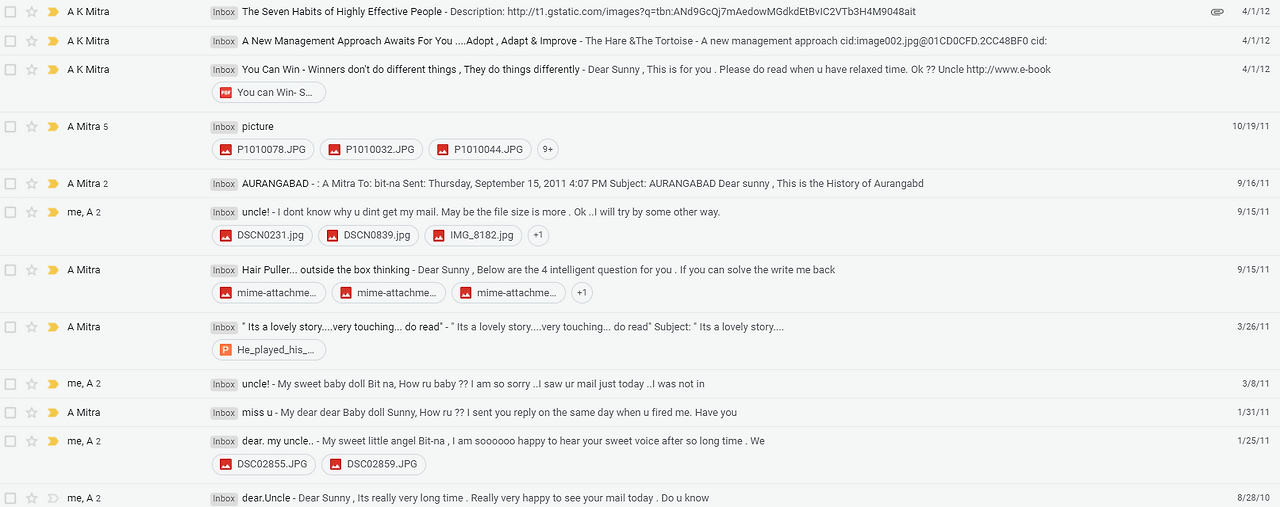The image size is (1280, 507).
Task: Toggle importance marker on 'AURANGABAD' email
Action: point(53,184)
